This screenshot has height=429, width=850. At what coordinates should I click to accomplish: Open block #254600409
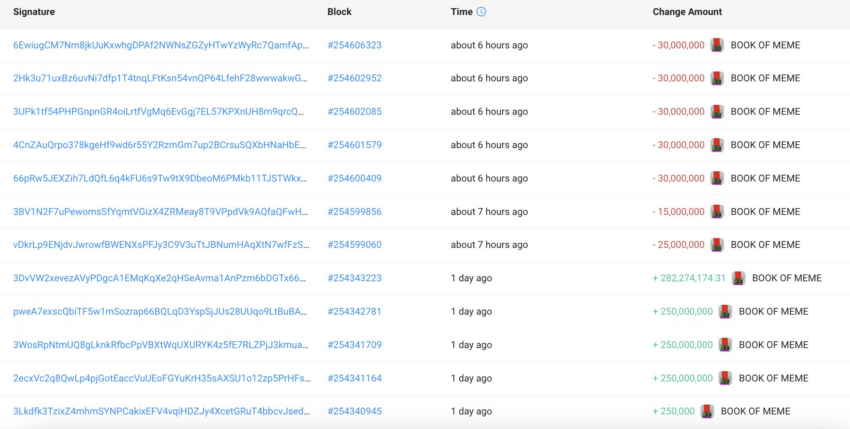(355, 178)
